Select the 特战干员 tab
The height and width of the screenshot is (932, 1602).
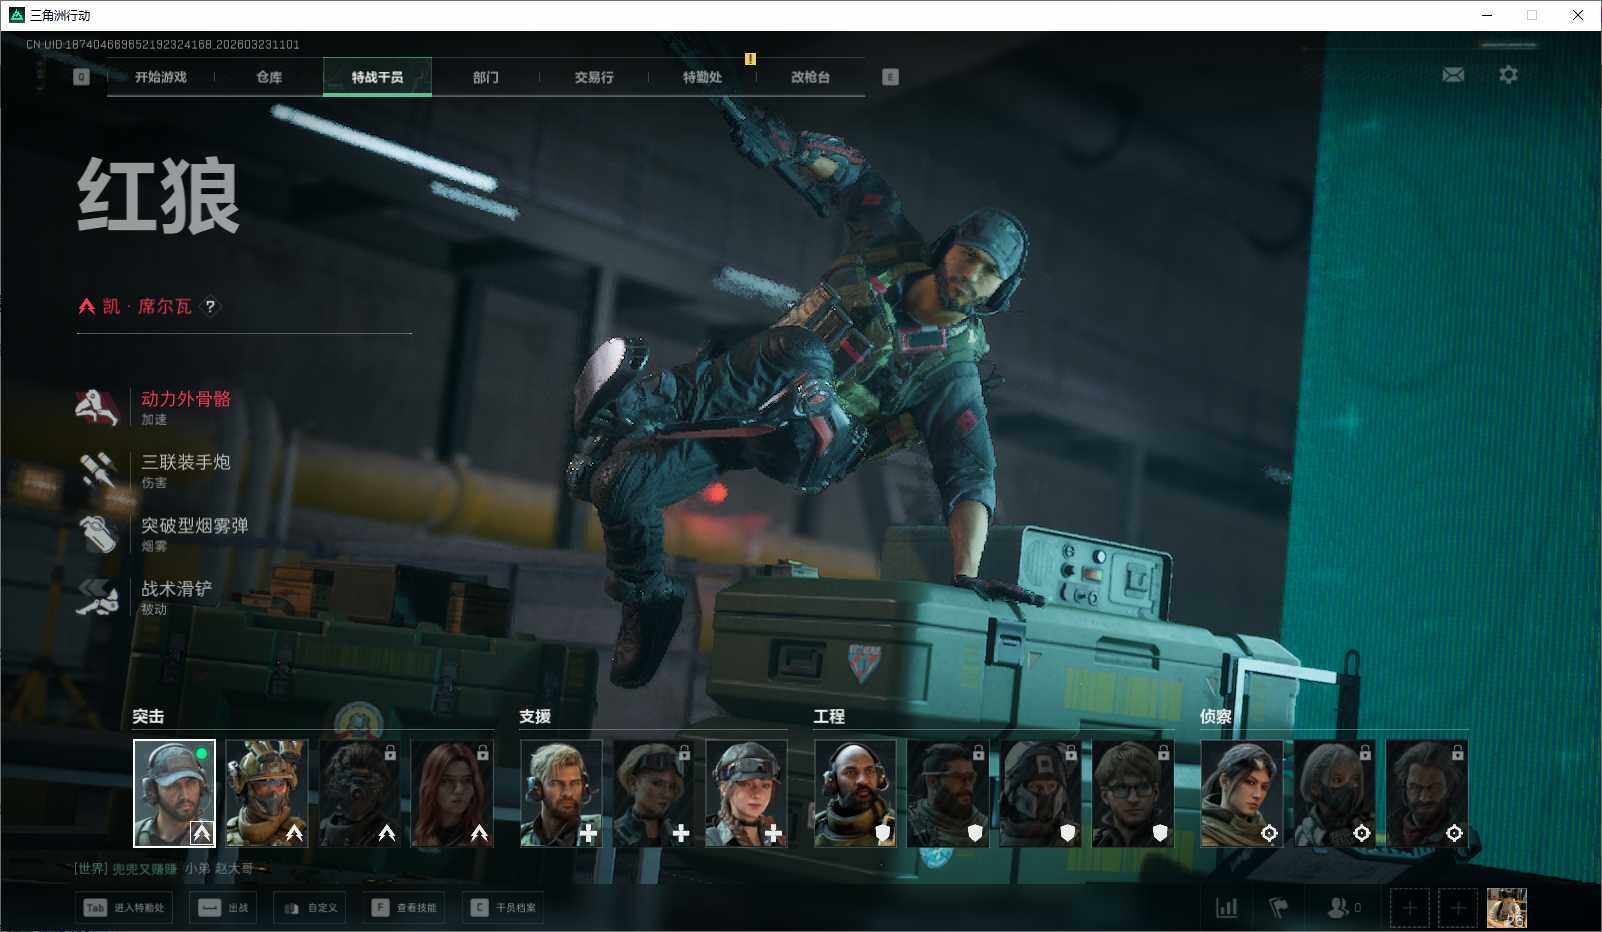[x=377, y=77]
